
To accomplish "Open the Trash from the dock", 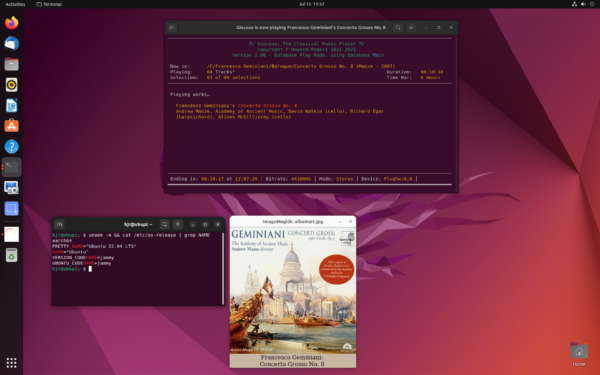I will point(11,255).
